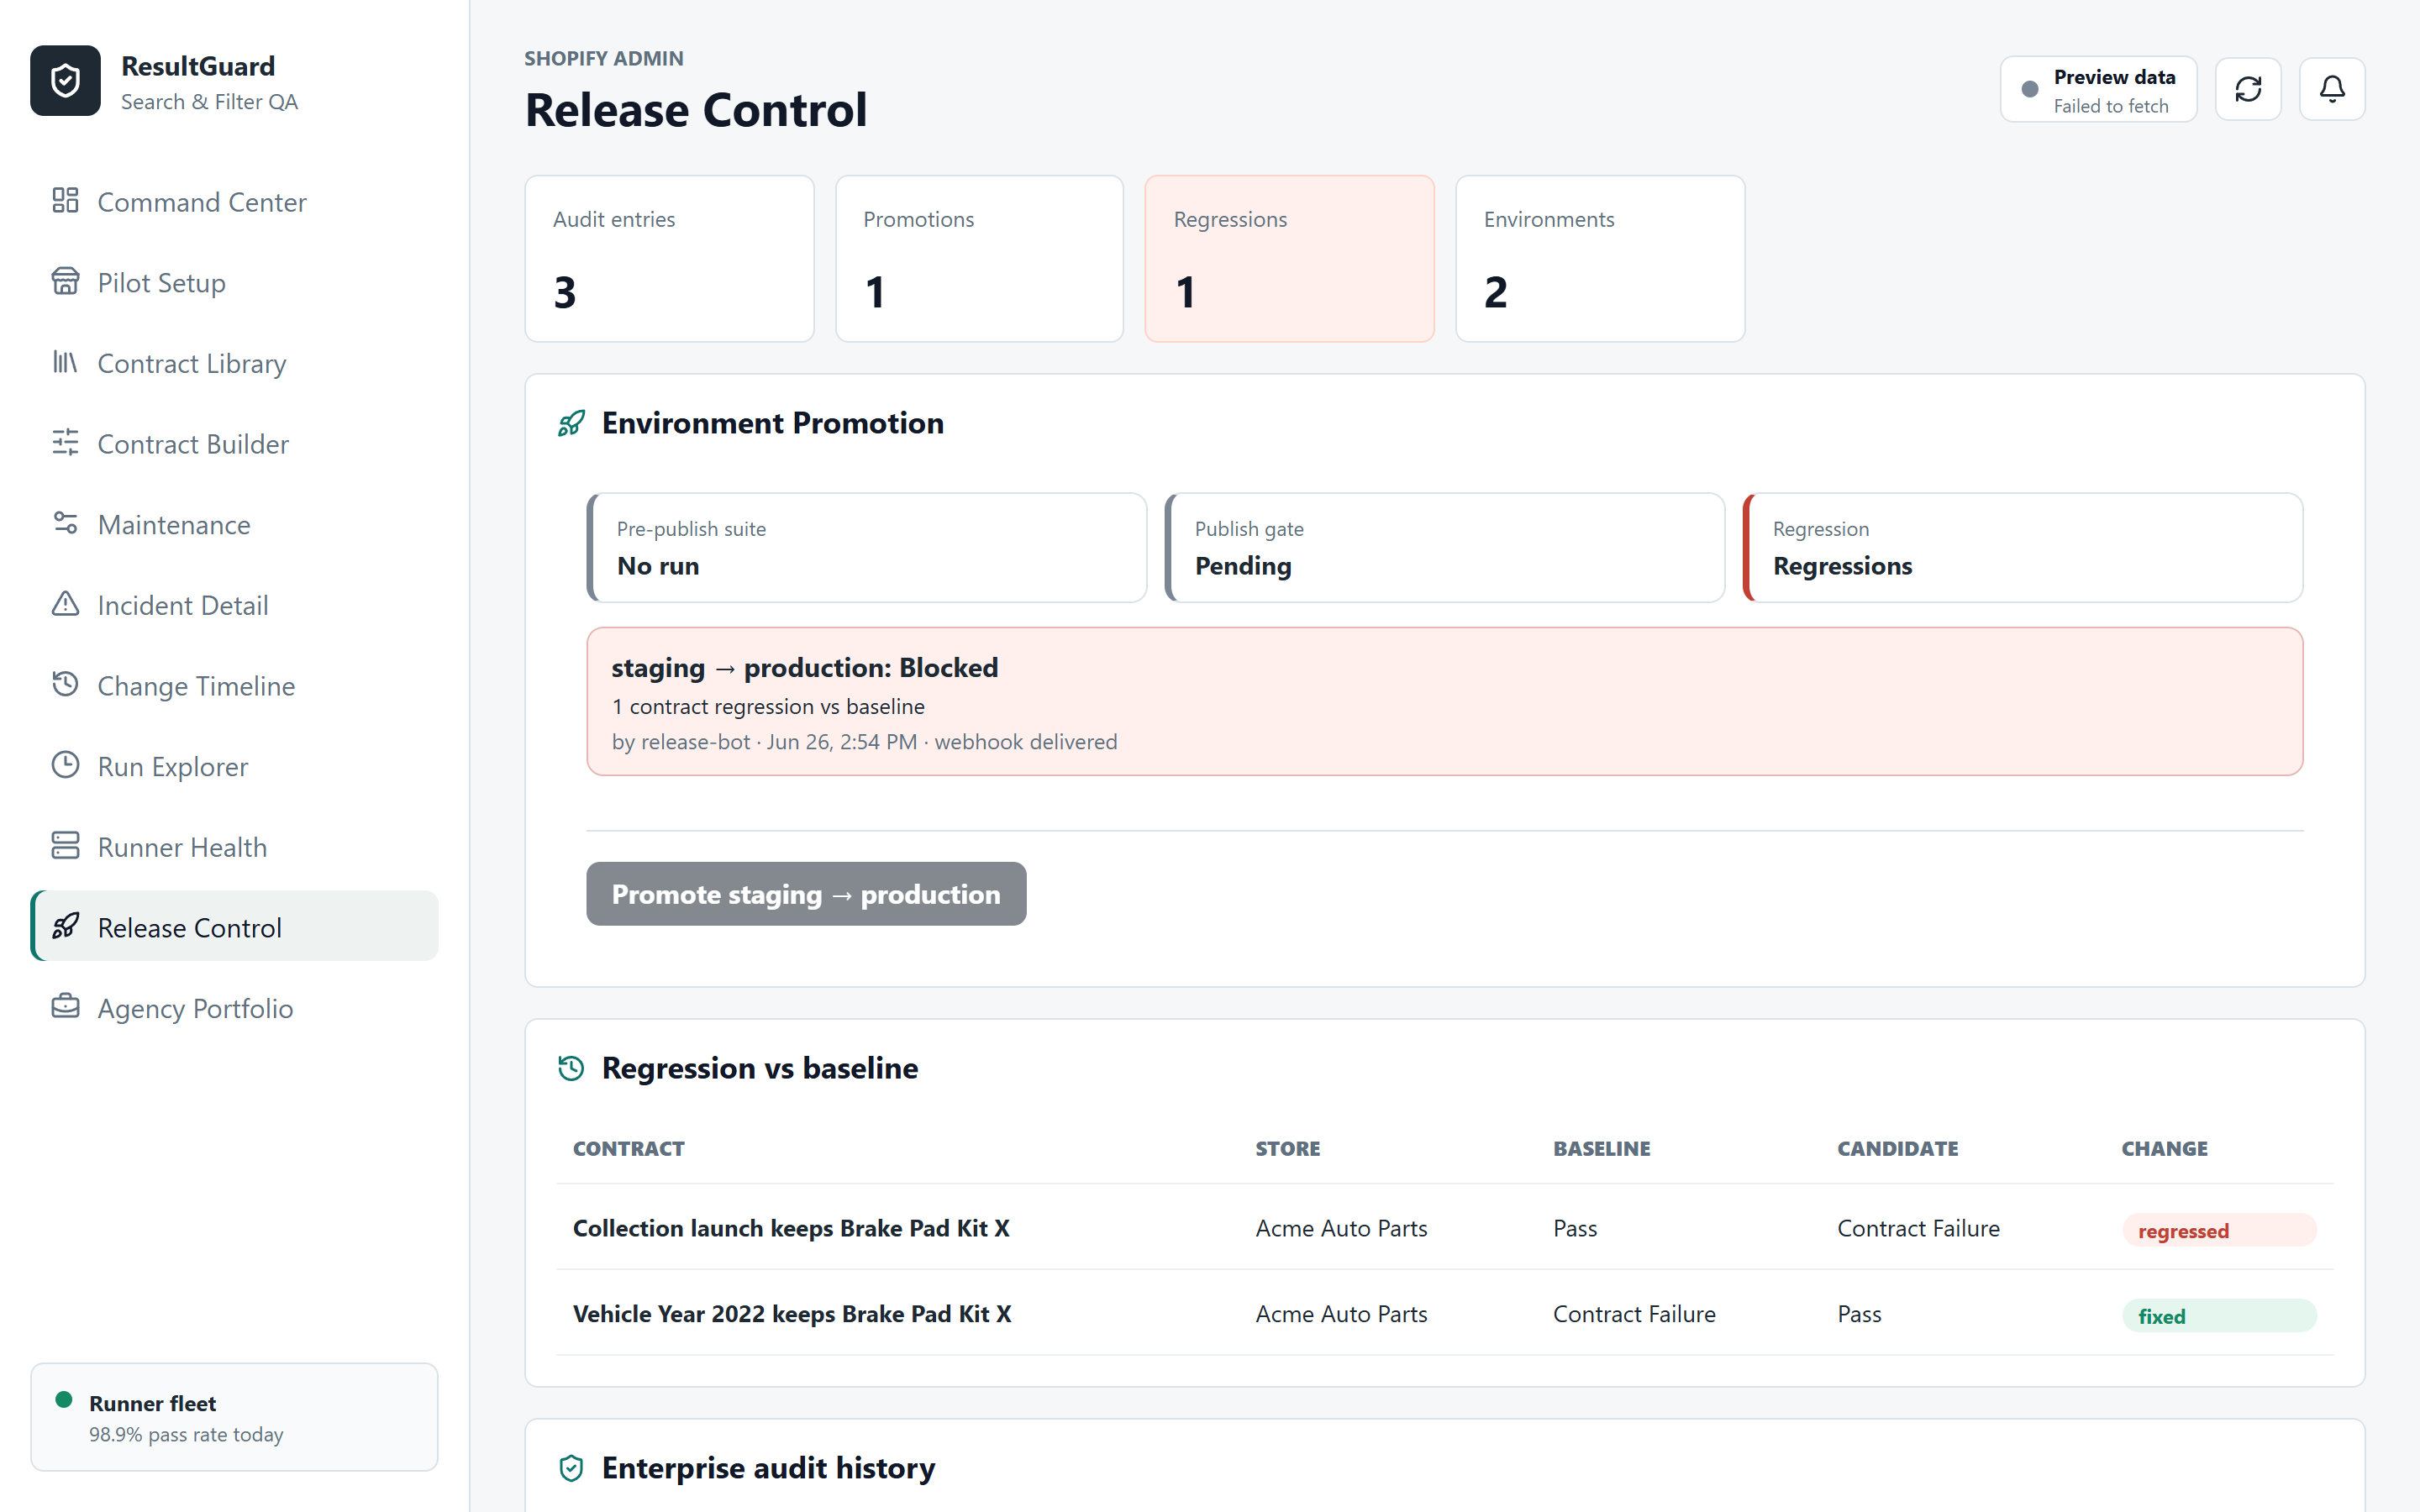Go to Run Explorer

tap(235, 766)
